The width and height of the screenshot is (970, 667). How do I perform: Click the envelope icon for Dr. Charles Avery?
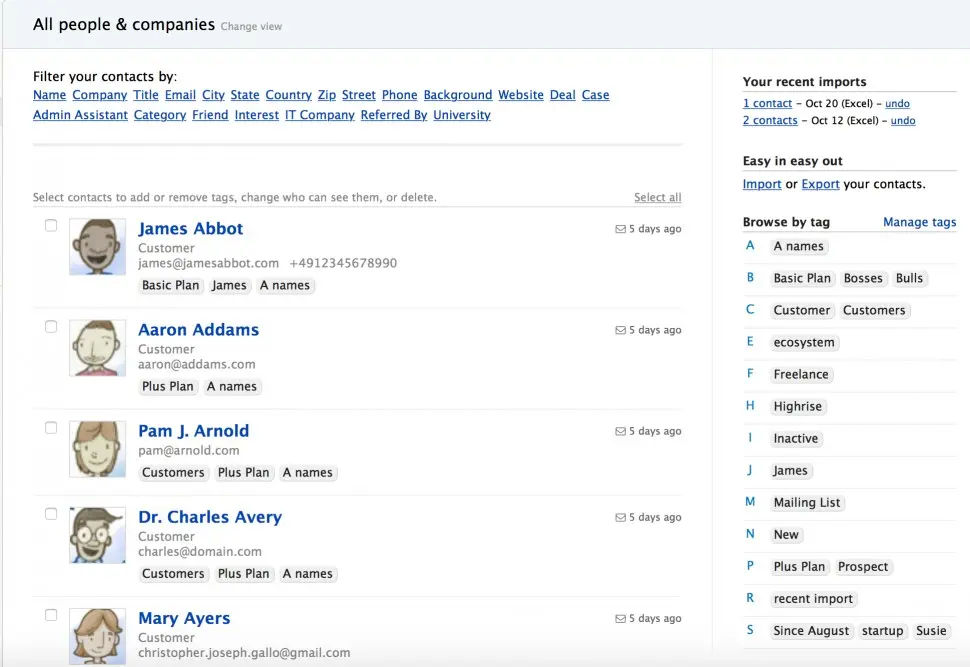coord(620,517)
